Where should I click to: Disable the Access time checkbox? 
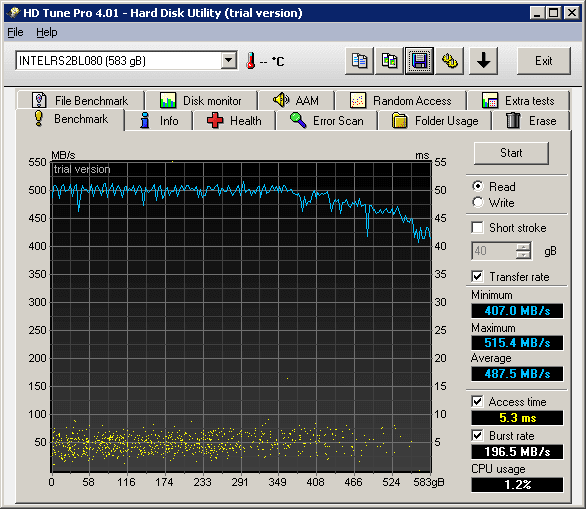point(477,402)
